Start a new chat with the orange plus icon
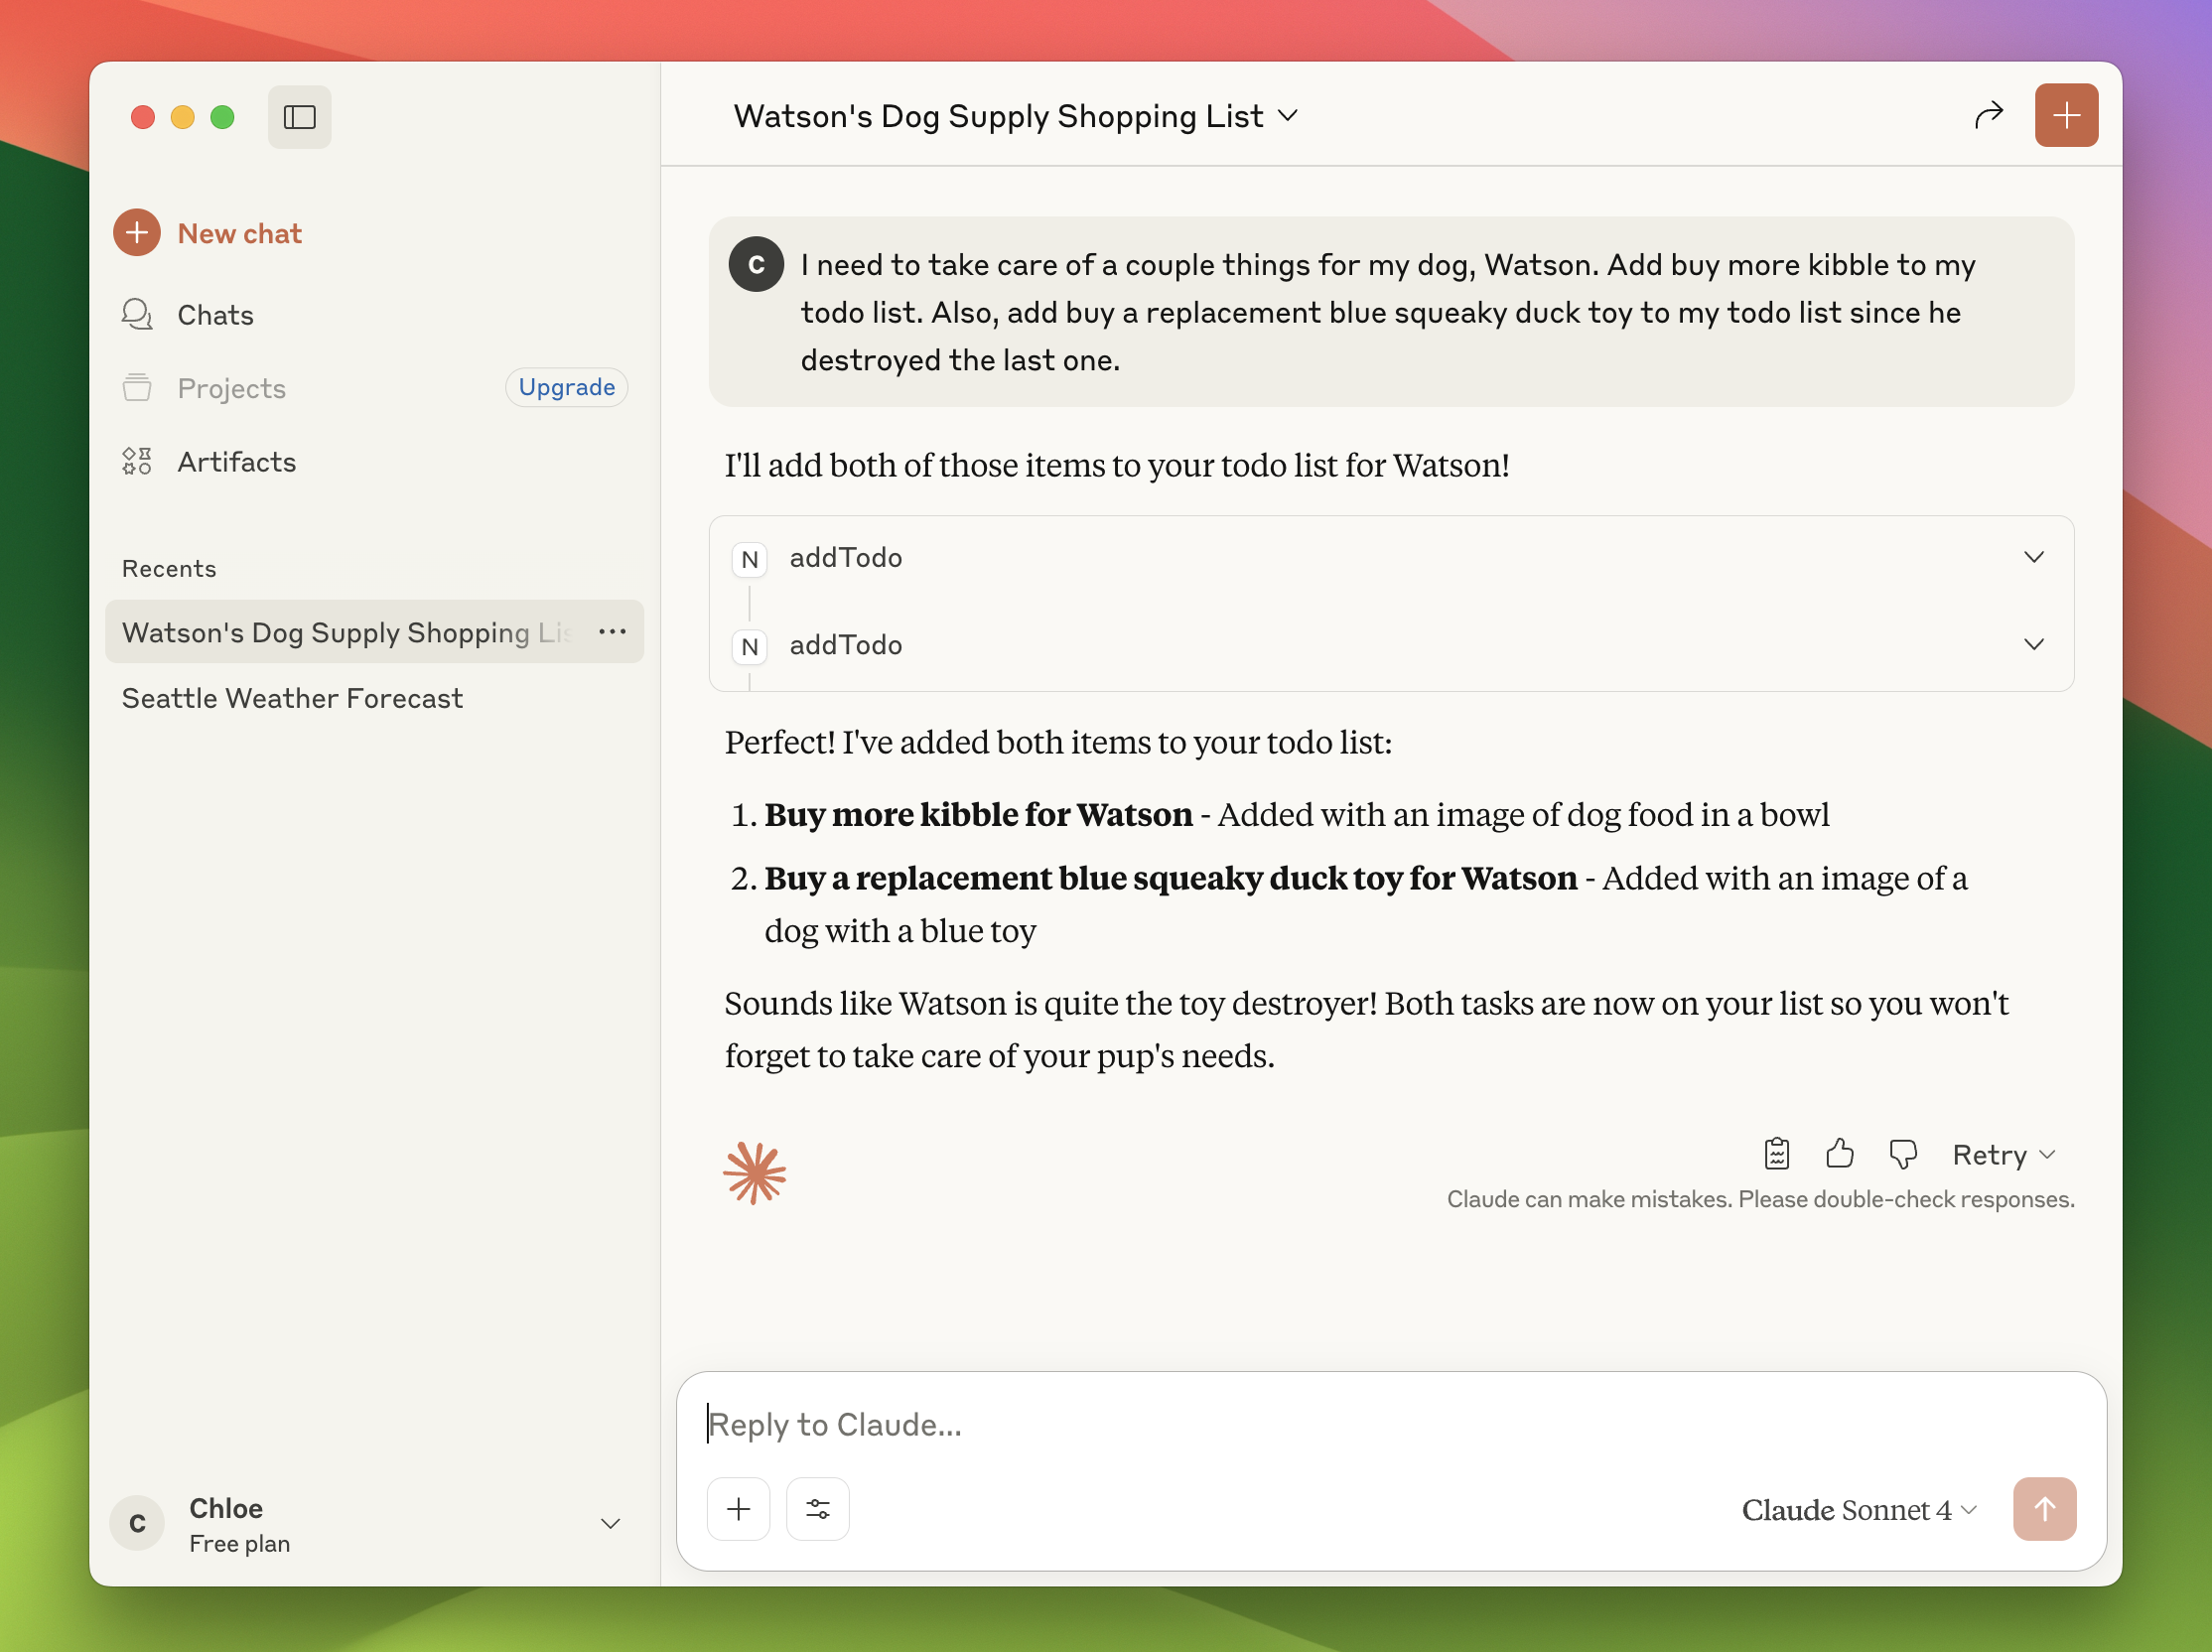Screen dimensions: 2212x1652 point(2066,115)
